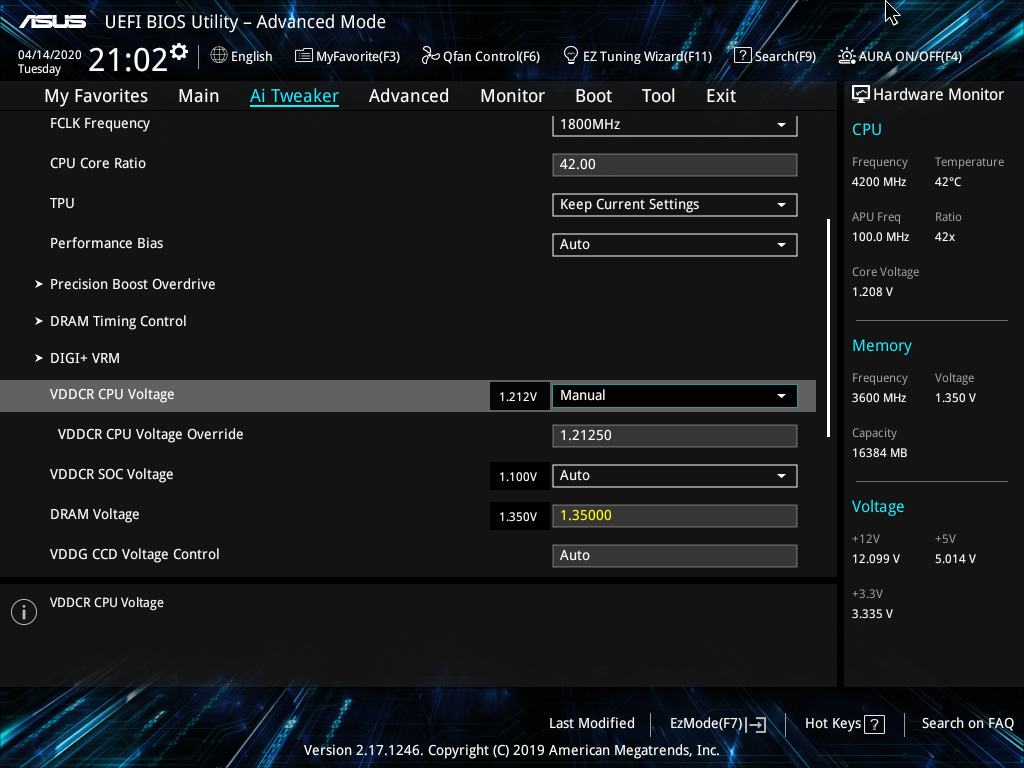Click the settings list vertical scrollbar

pos(828,328)
